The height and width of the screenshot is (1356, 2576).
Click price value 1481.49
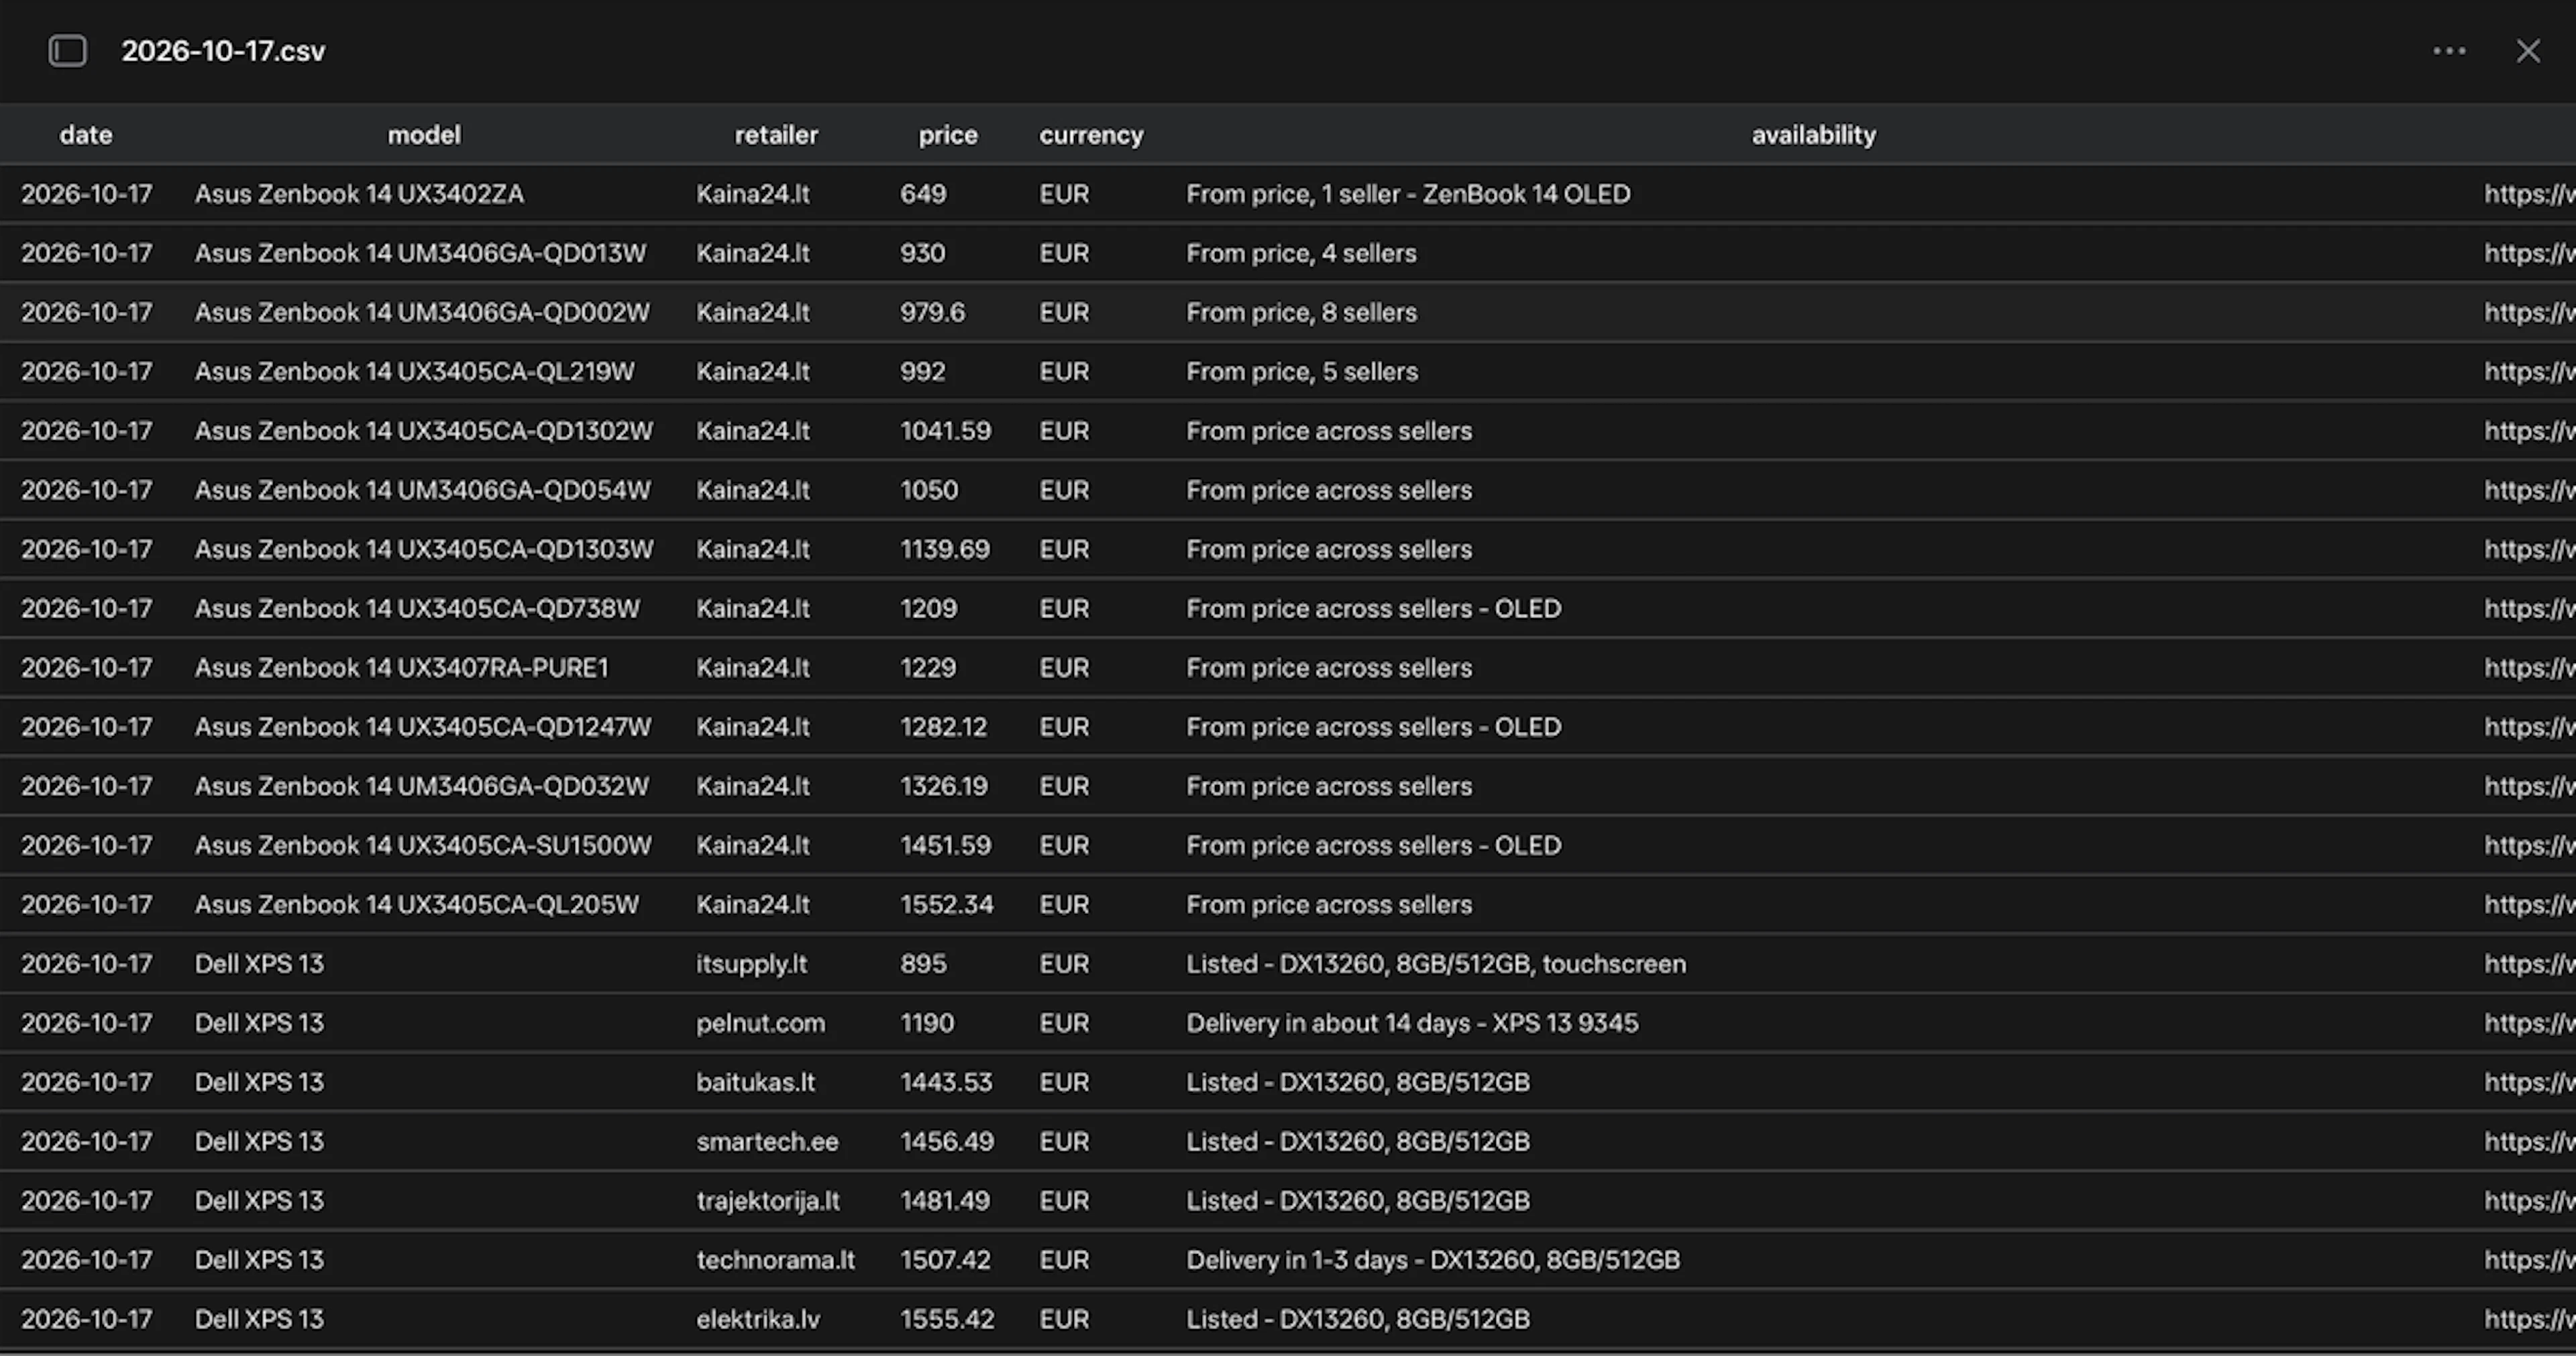pyautogui.click(x=945, y=1200)
